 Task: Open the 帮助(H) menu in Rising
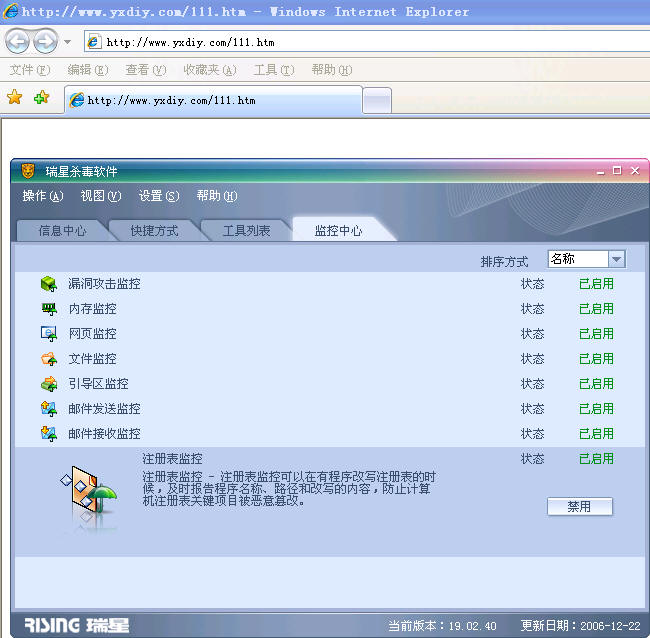[x=217, y=196]
